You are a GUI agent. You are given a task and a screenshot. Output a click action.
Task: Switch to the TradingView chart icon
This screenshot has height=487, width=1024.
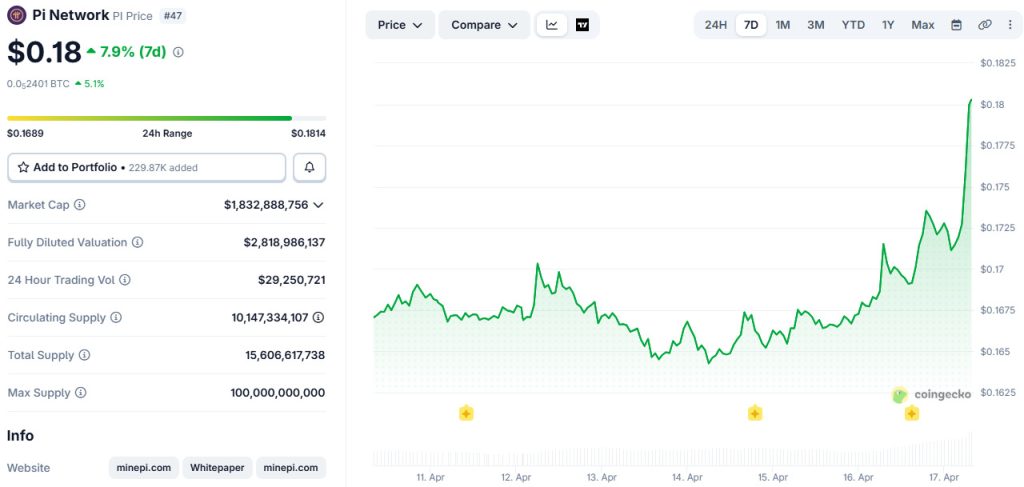[582, 25]
